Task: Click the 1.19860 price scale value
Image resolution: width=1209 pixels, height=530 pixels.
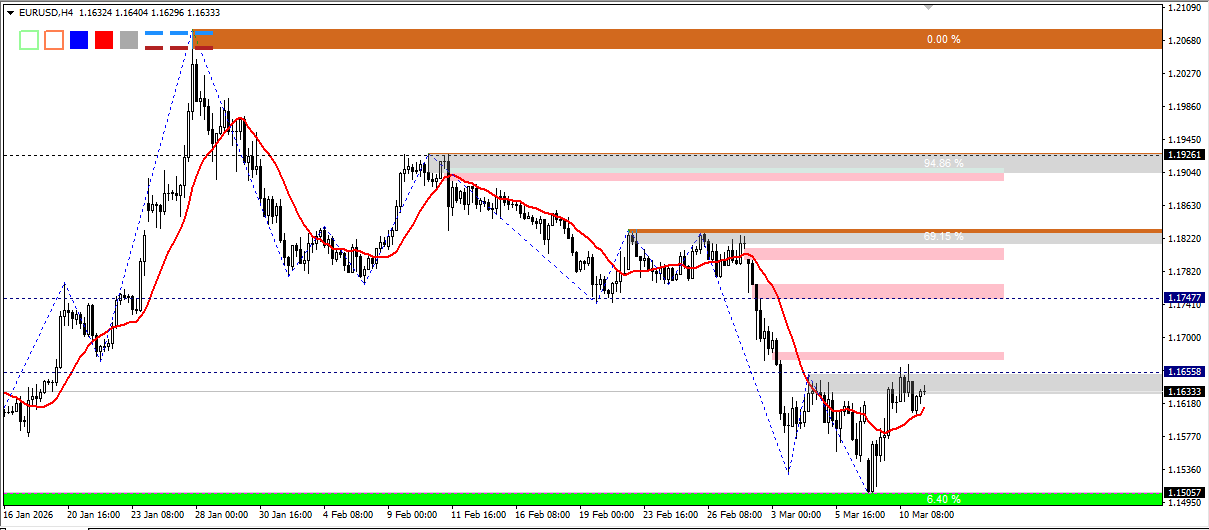Action: 1185,107
